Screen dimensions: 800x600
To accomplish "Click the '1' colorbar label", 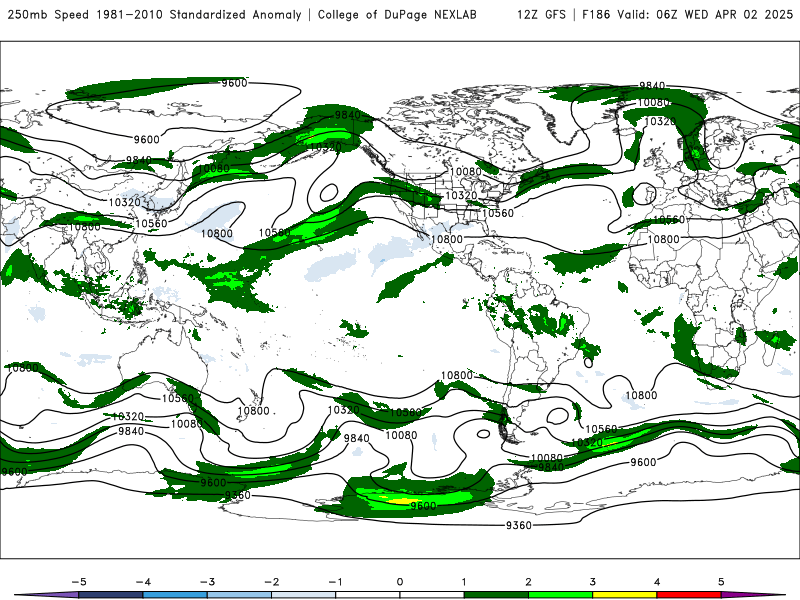I will pyautogui.click(x=464, y=582).
